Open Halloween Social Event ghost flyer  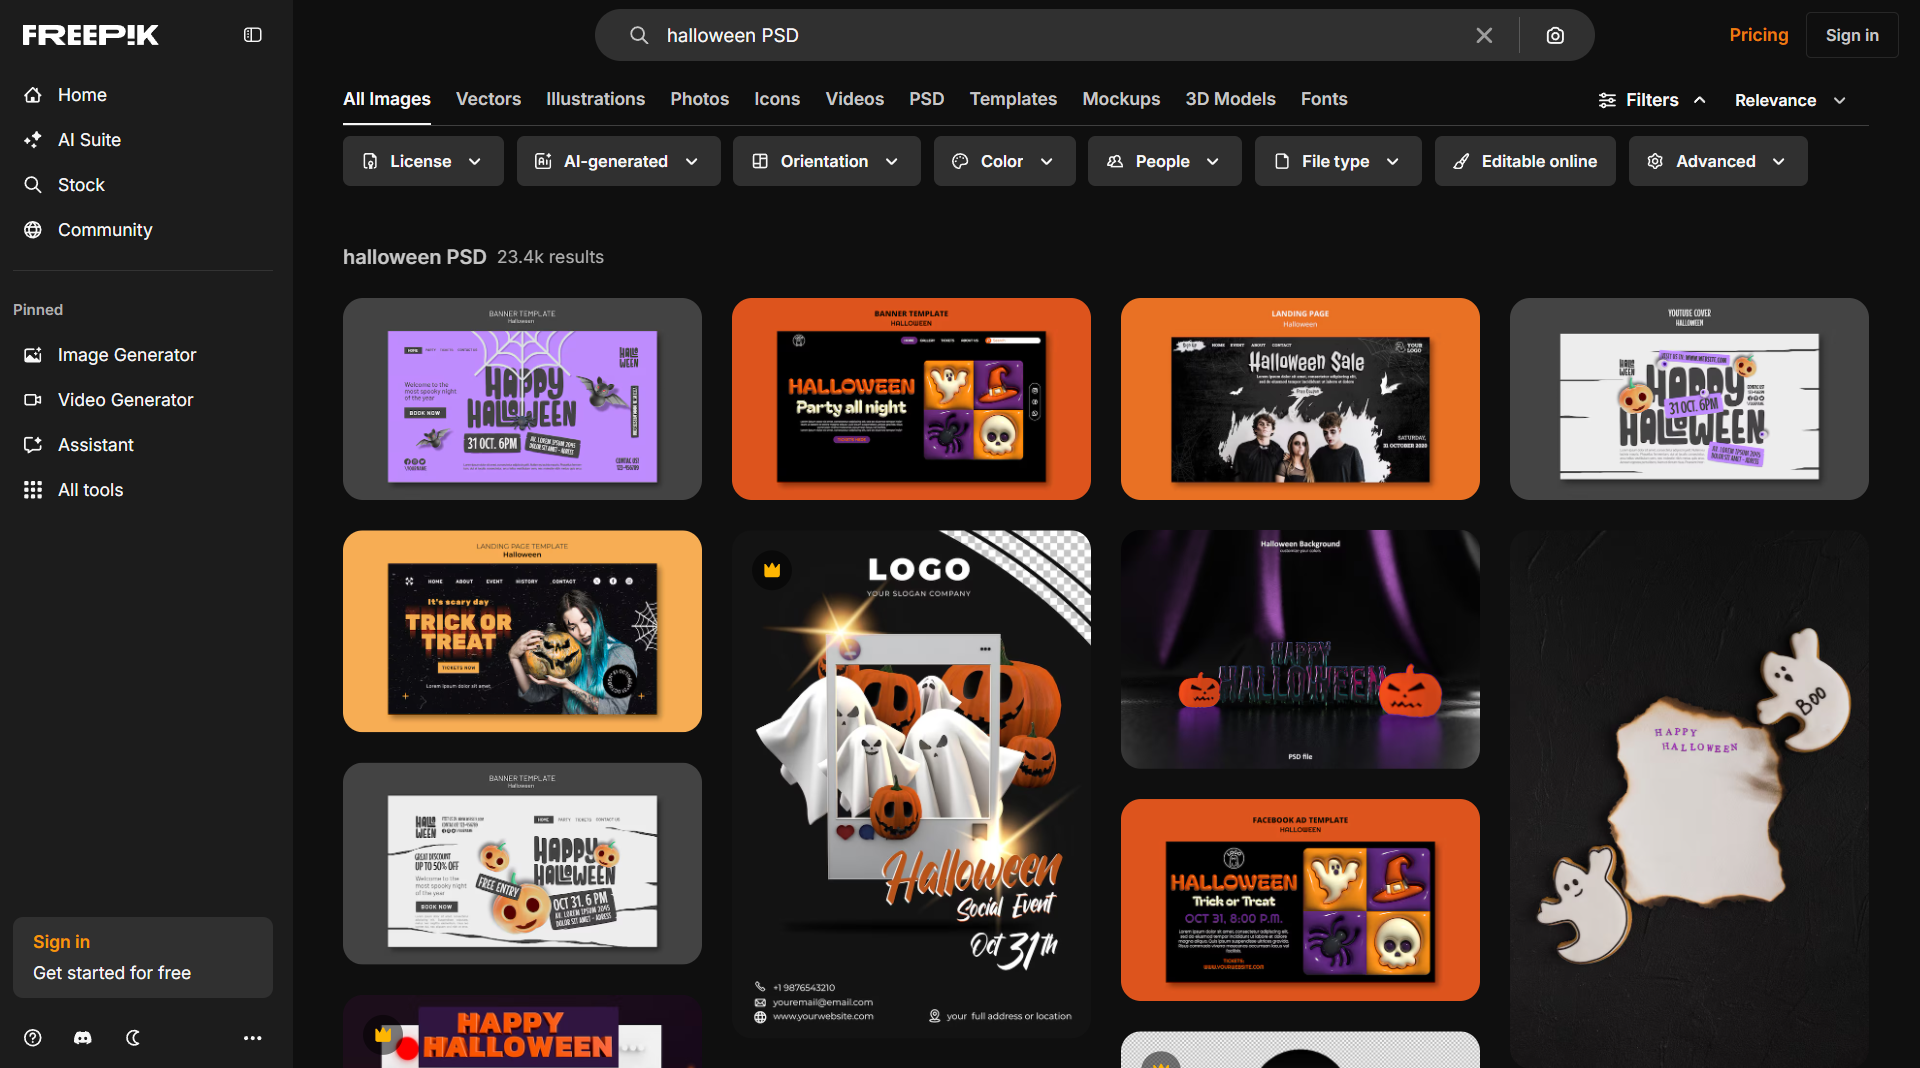(911, 783)
